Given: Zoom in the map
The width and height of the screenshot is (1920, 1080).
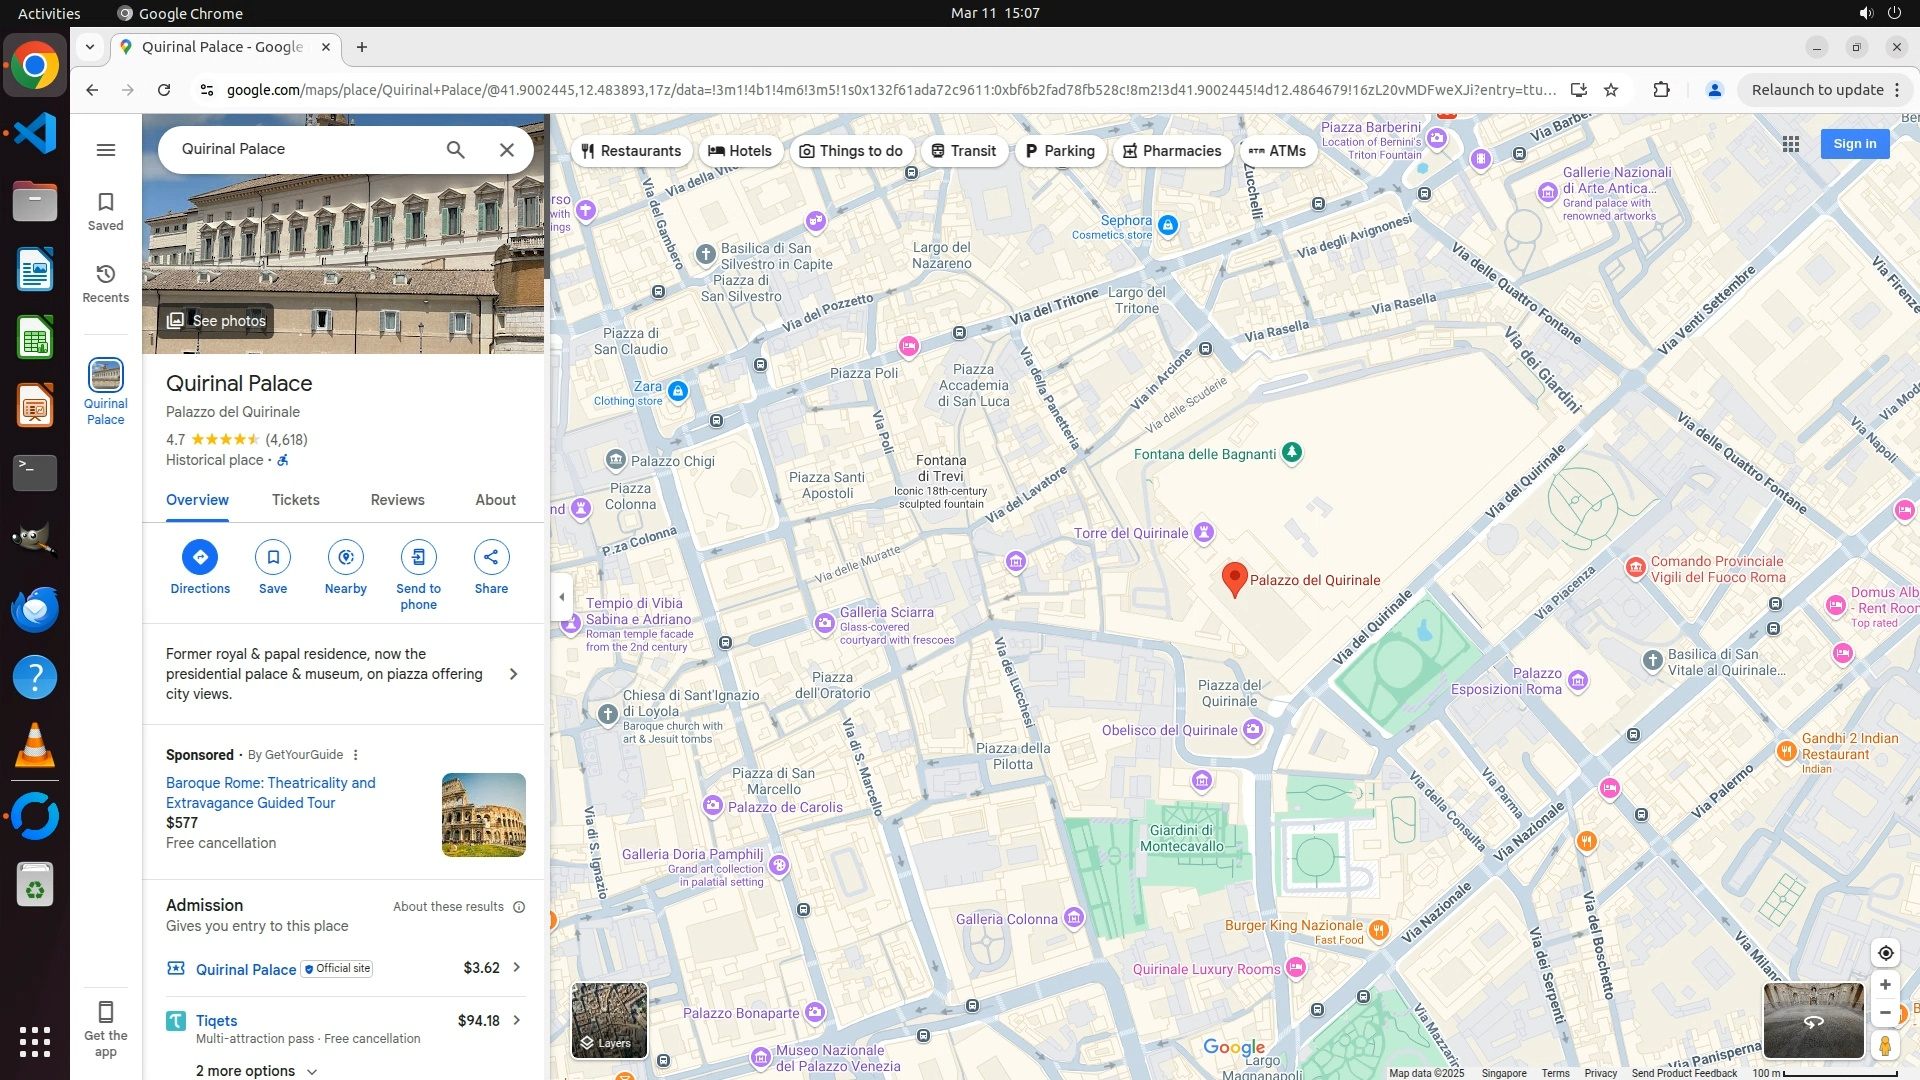Looking at the screenshot, I should point(1885,985).
